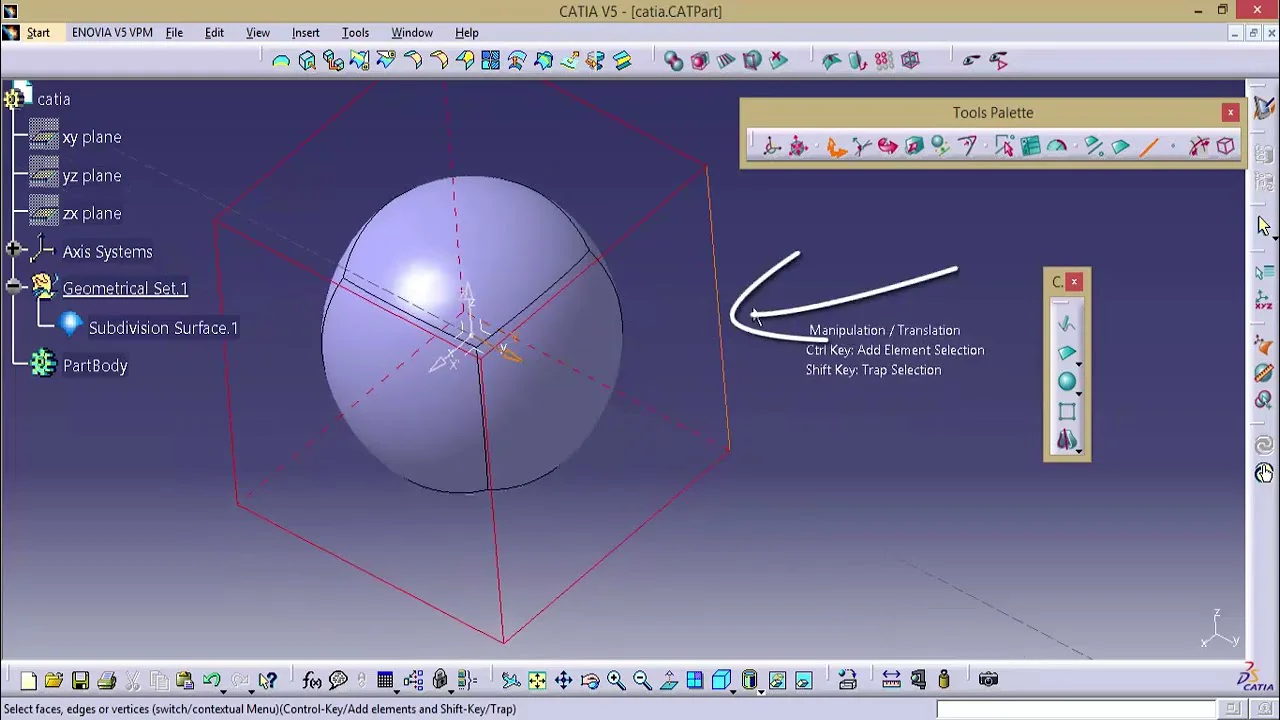
Task: Zoom in the view
Action: tap(615, 681)
